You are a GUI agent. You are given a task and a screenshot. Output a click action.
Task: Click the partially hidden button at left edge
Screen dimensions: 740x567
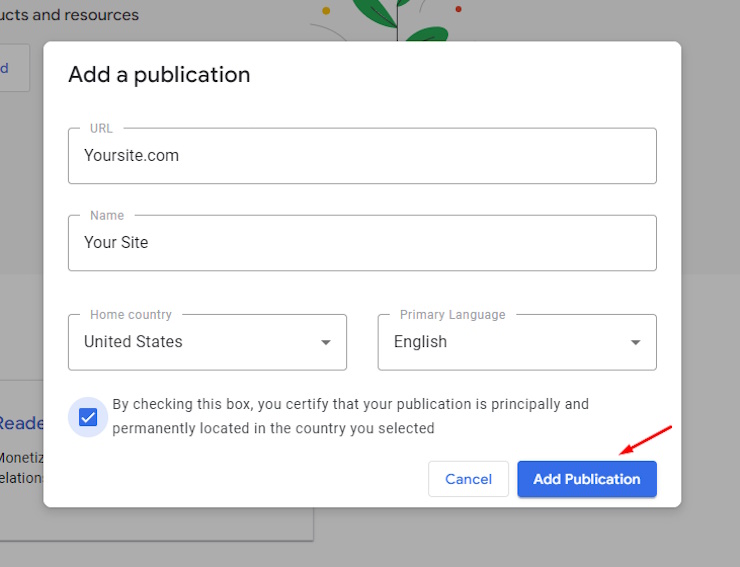tap(14, 68)
